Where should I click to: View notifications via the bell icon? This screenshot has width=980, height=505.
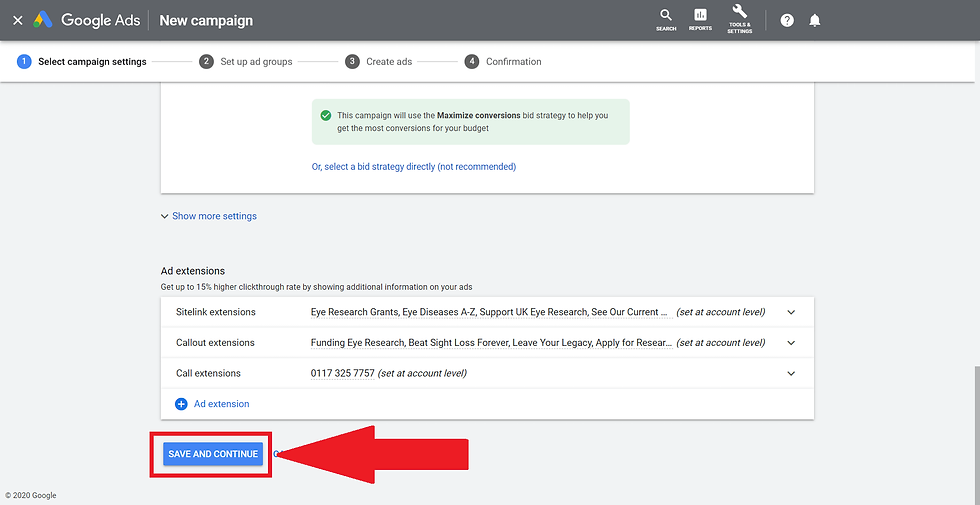(814, 20)
